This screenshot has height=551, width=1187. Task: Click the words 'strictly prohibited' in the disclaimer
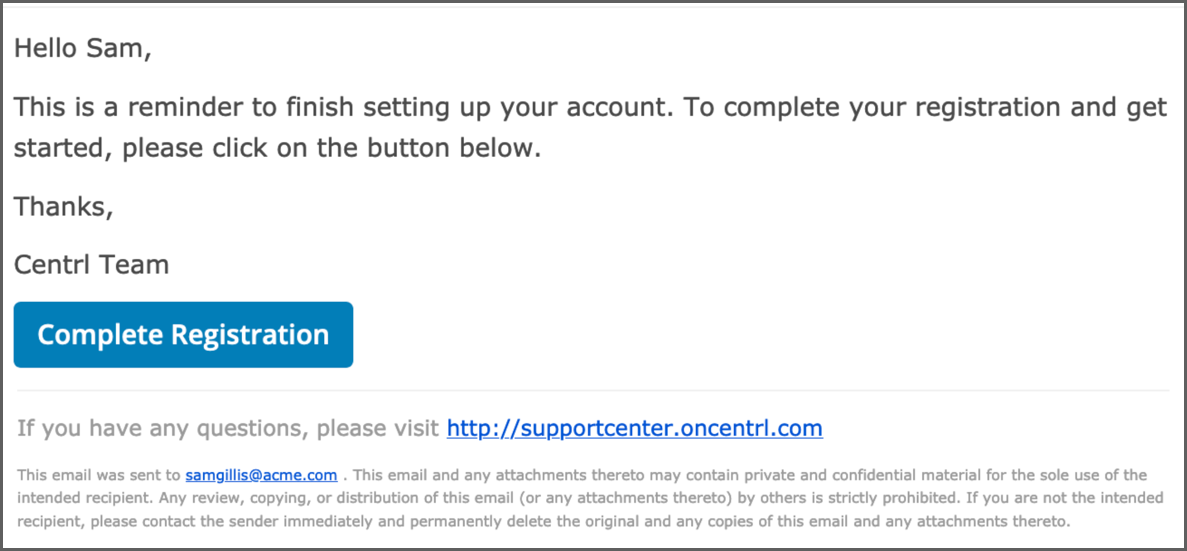(816, 498)
